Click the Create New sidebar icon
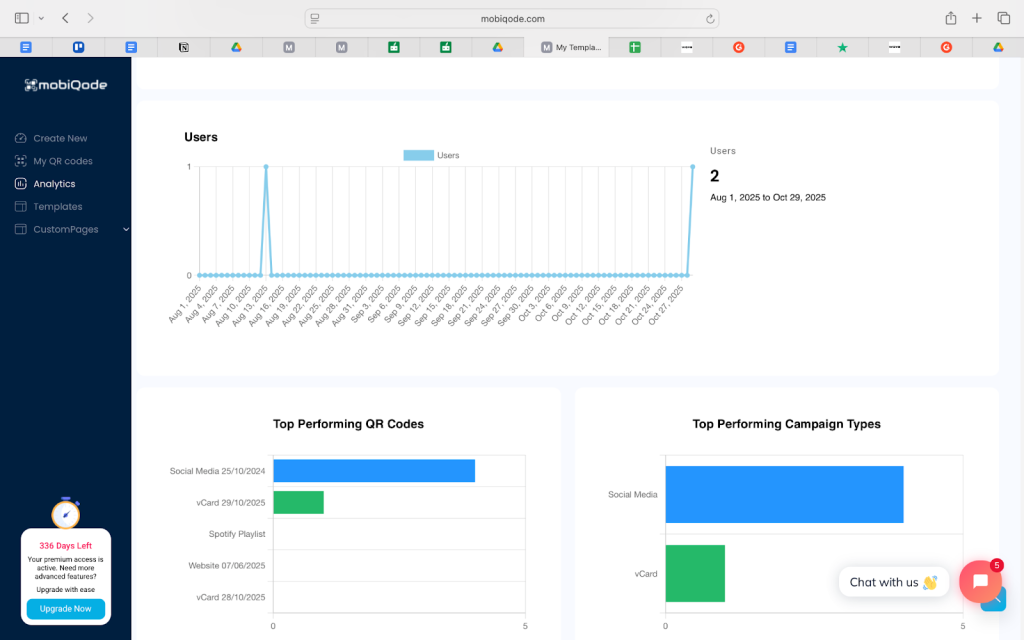The height and width of the screenshot is (640, 1024). click(20, 138)
